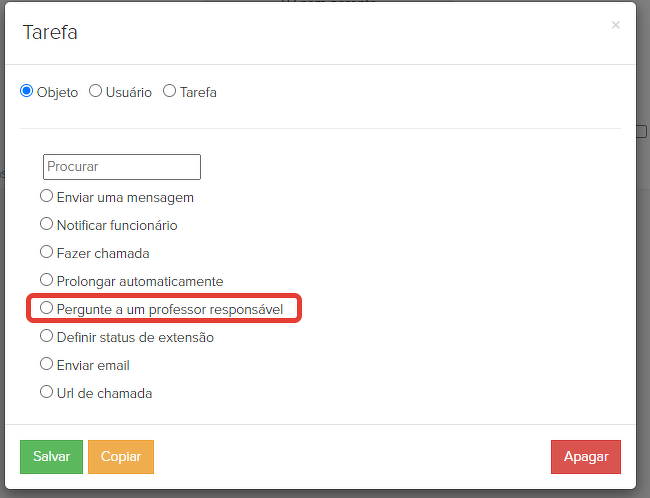
Task: Choose the Enviar uma mensagem option
Action: pyautogui.click(x=47, y=197)
